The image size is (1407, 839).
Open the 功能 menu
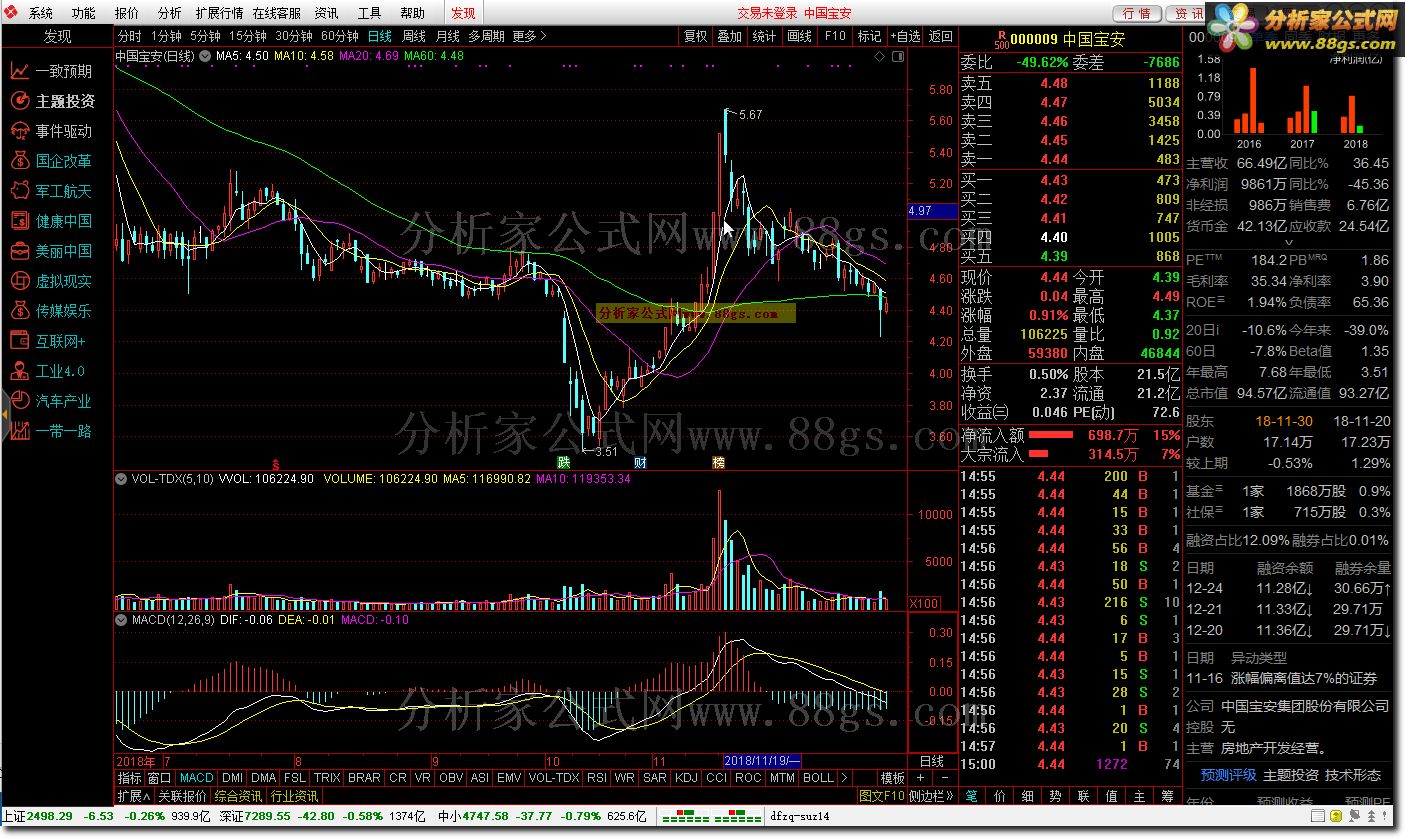pos(84,13)
